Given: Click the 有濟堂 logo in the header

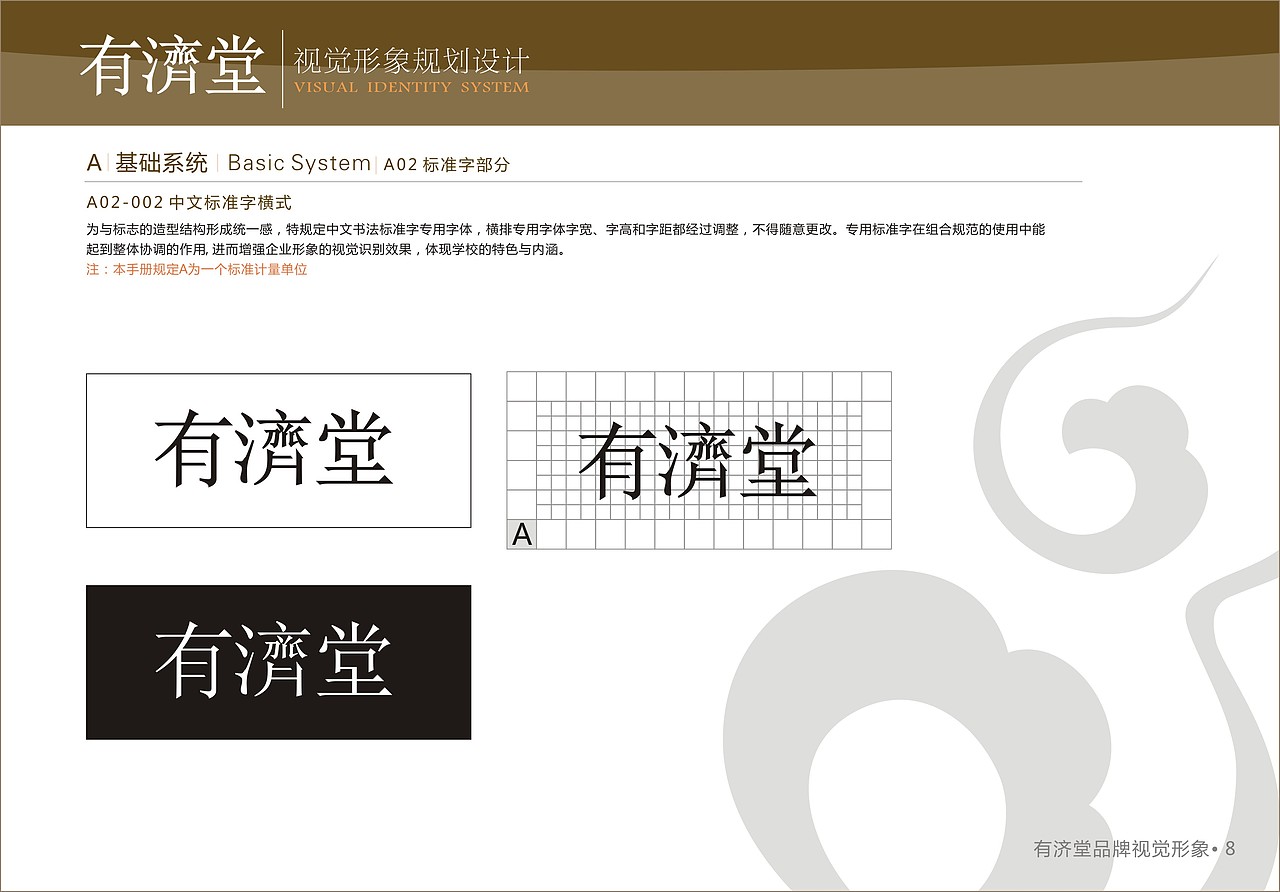Looking at the screenshot, I should 173,68.
